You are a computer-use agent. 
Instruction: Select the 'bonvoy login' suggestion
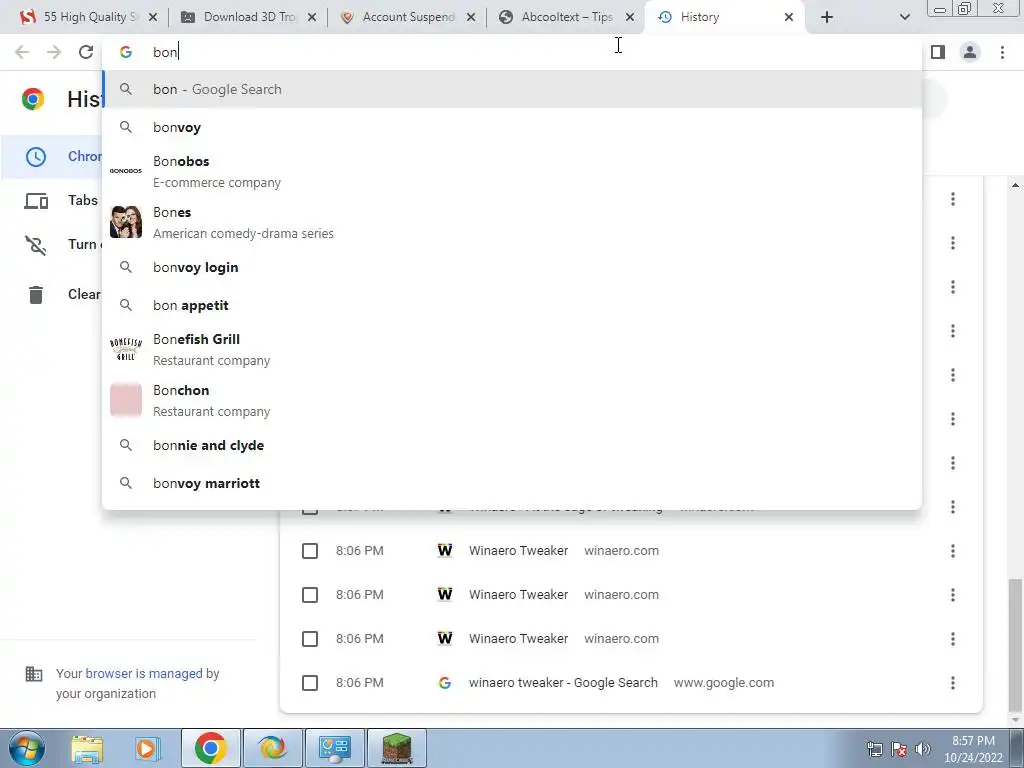(512, 267)
